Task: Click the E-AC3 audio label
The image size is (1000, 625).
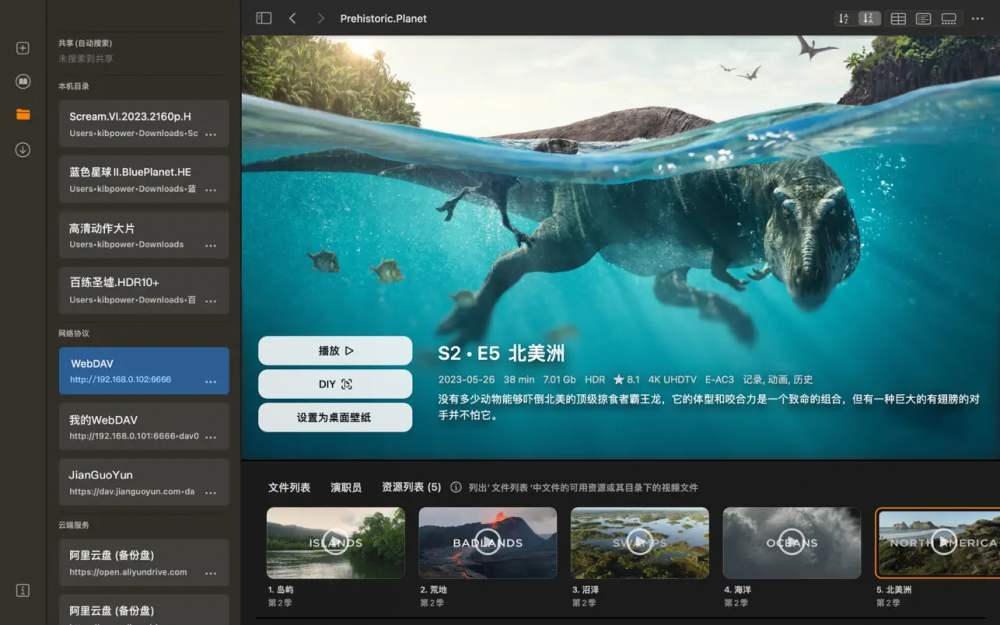Action: (719, 379)
